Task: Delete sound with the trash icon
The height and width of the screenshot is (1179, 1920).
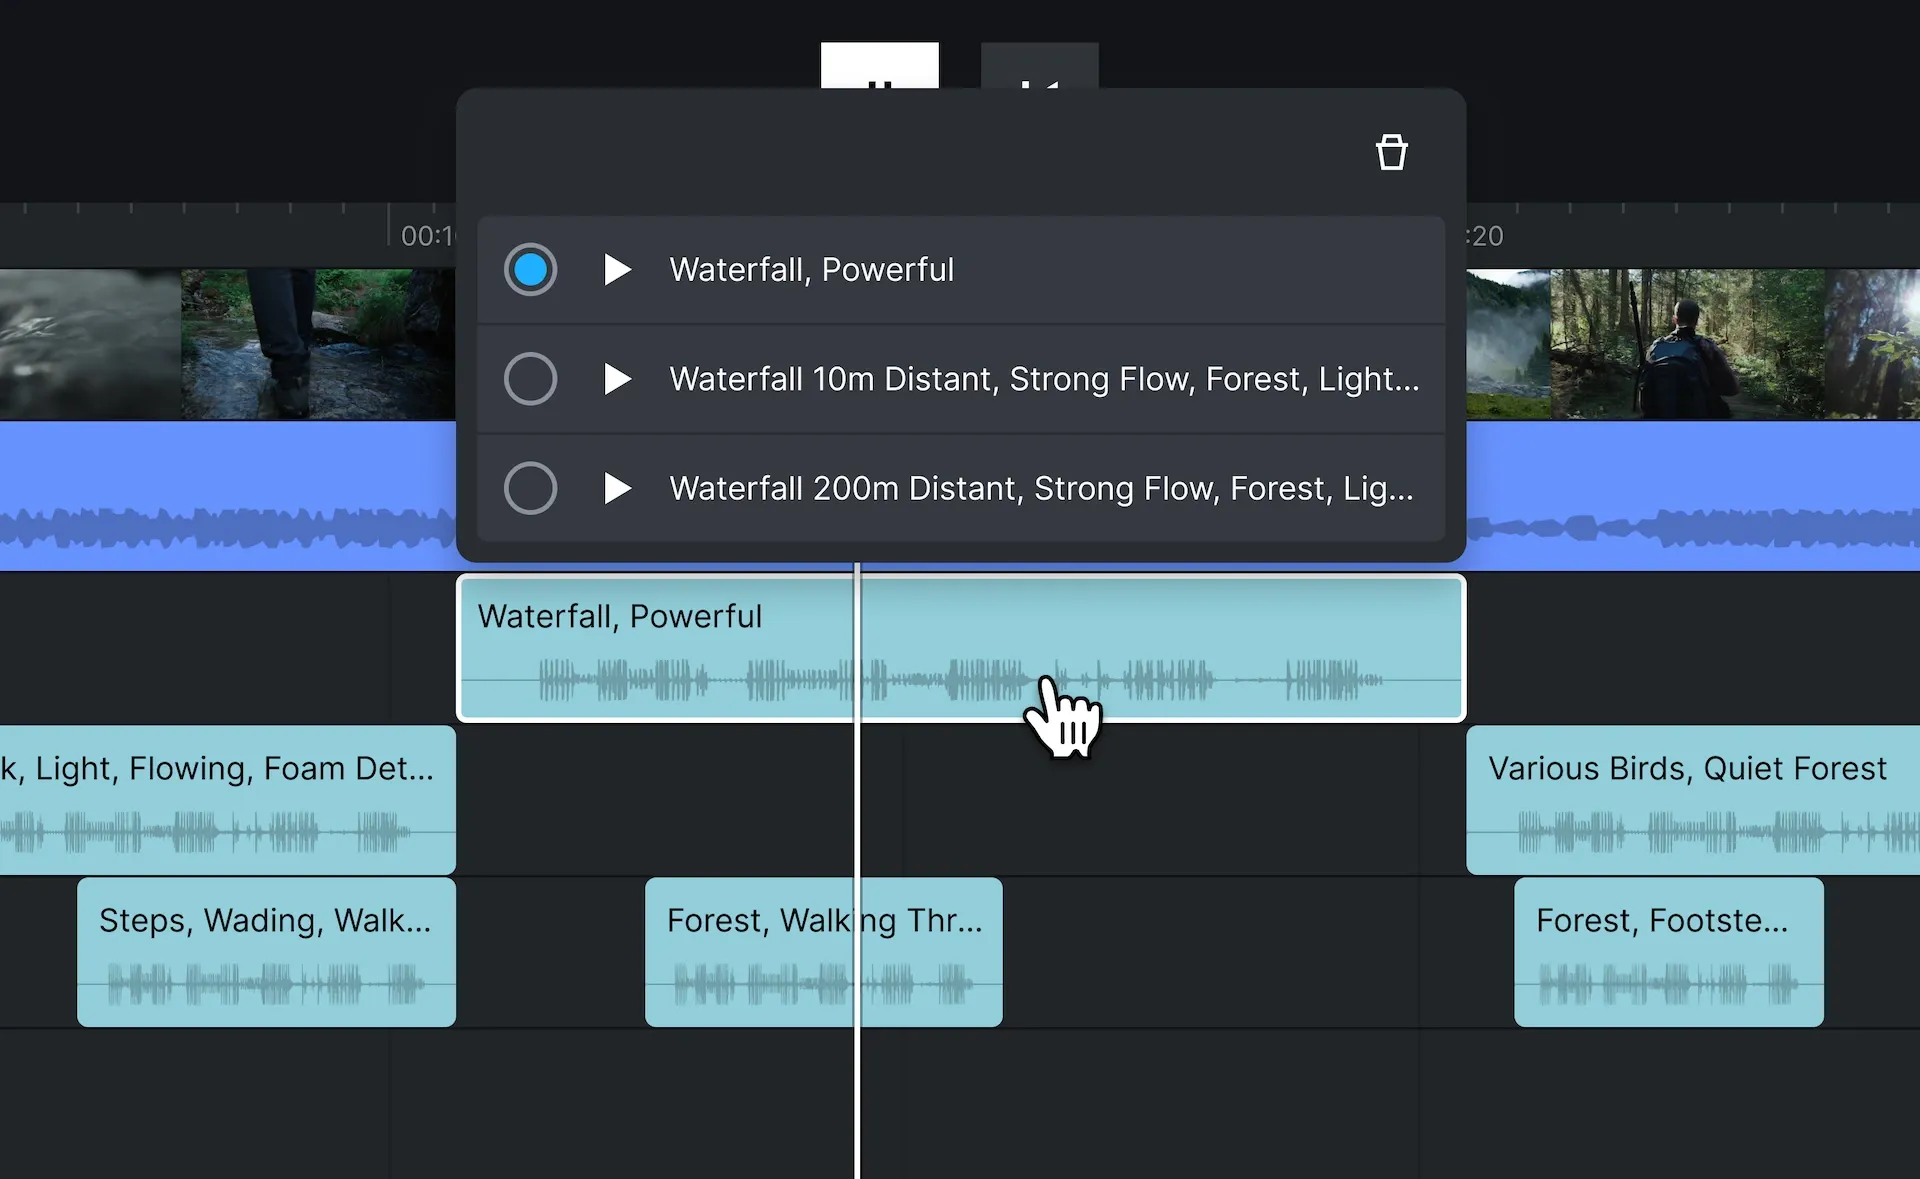Action: click(1391, 153)
